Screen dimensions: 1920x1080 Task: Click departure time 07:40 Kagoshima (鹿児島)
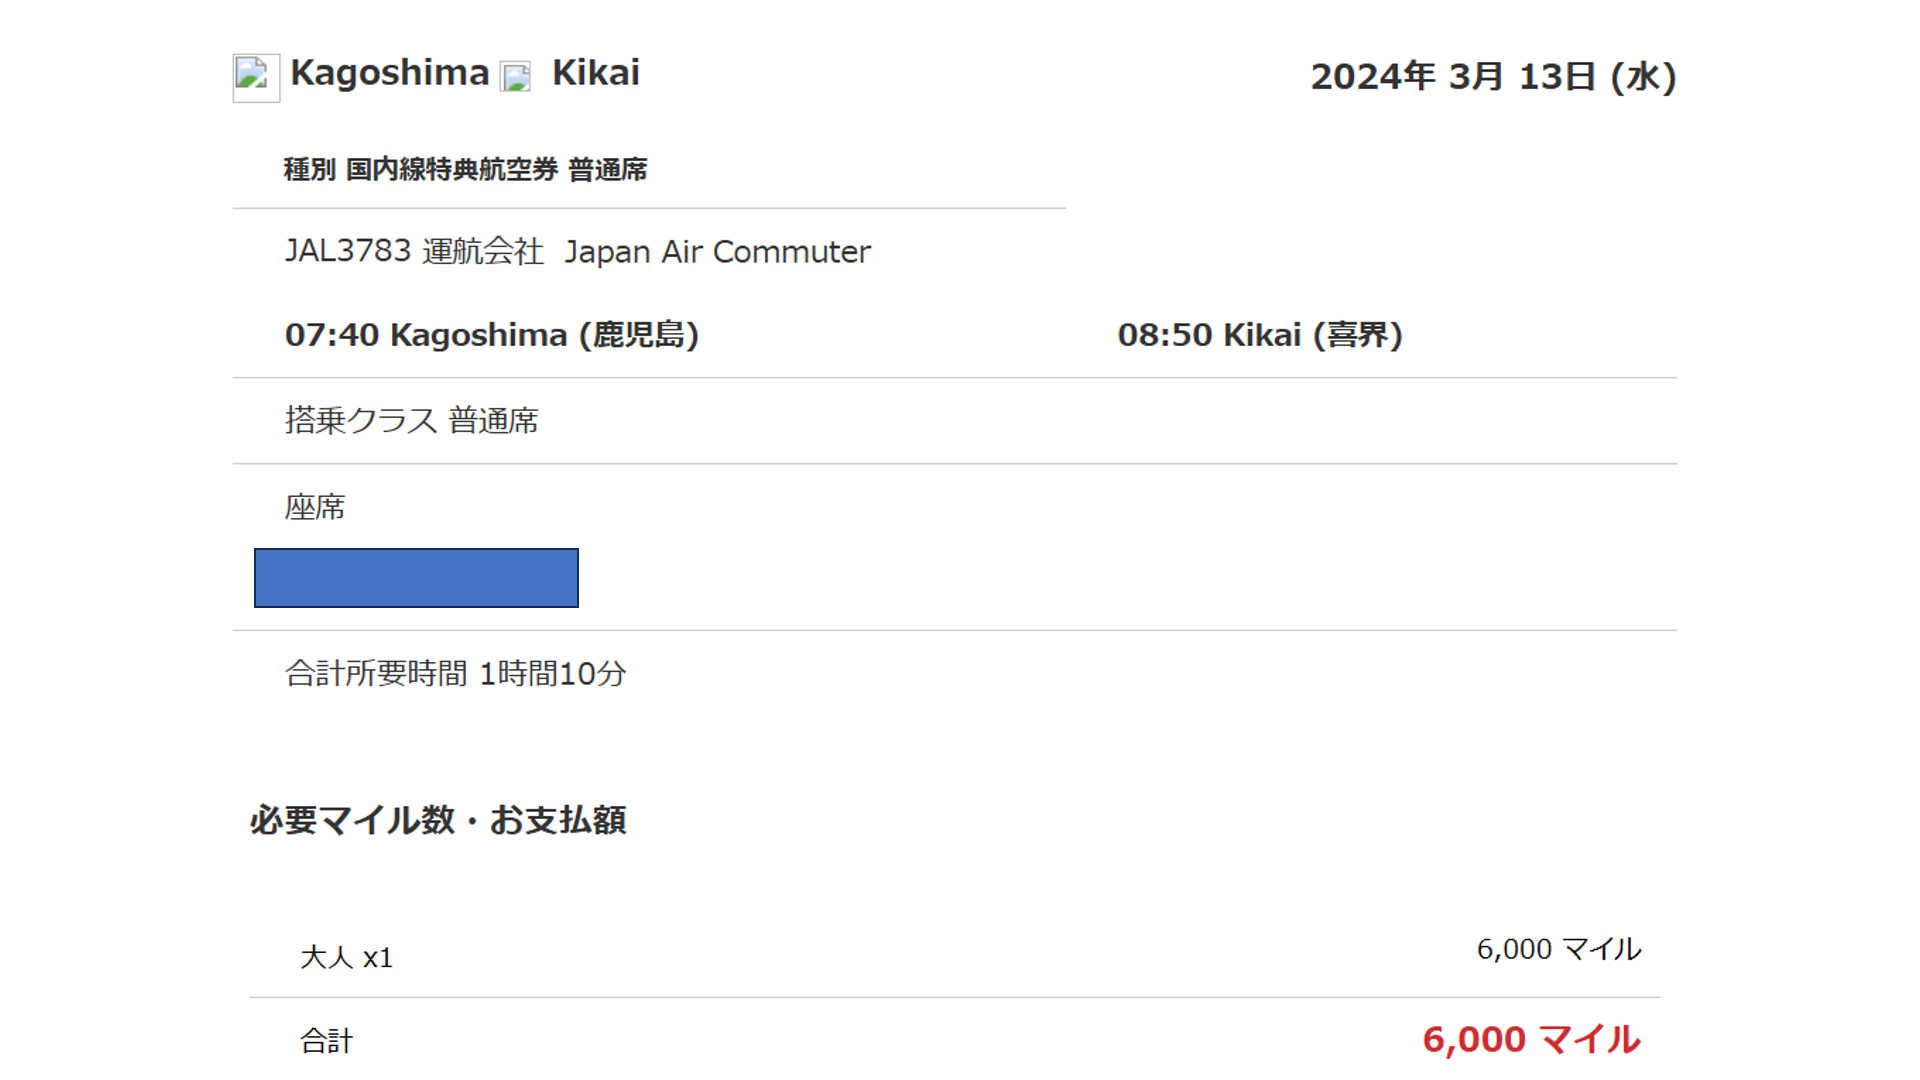pyautogui.click(x=491, y=335)
